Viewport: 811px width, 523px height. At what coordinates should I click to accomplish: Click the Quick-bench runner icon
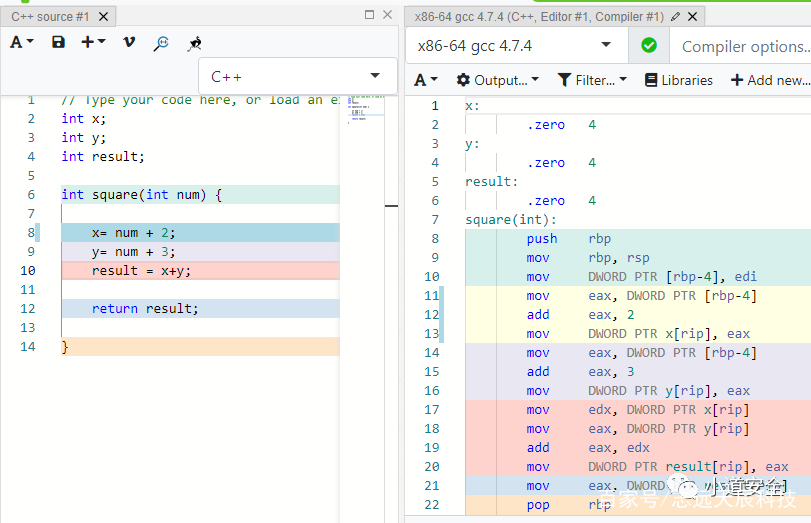click(x=194, y=43)
